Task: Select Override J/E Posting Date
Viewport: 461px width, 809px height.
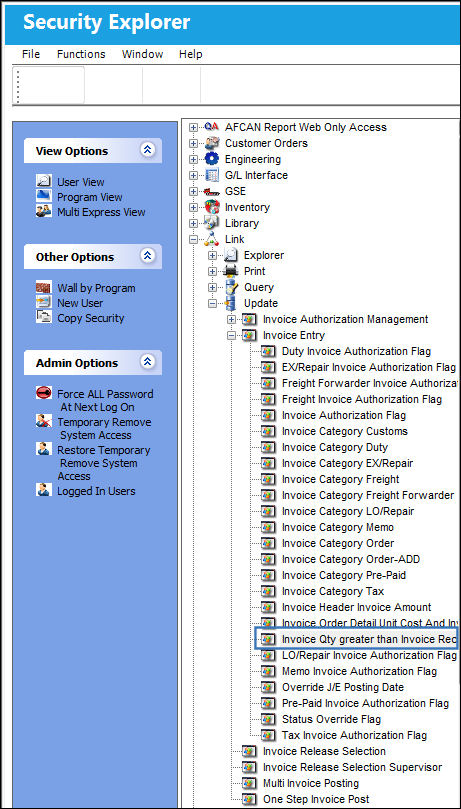Action: 343,687
